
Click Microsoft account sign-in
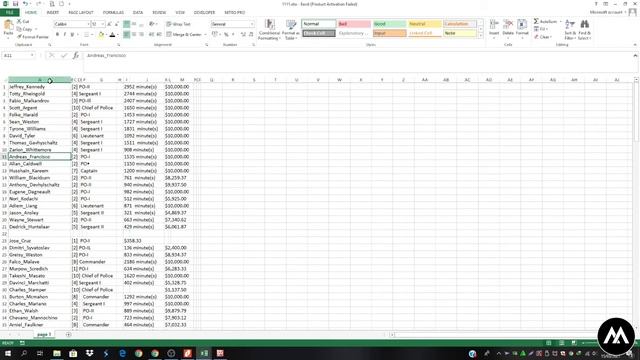608,13
